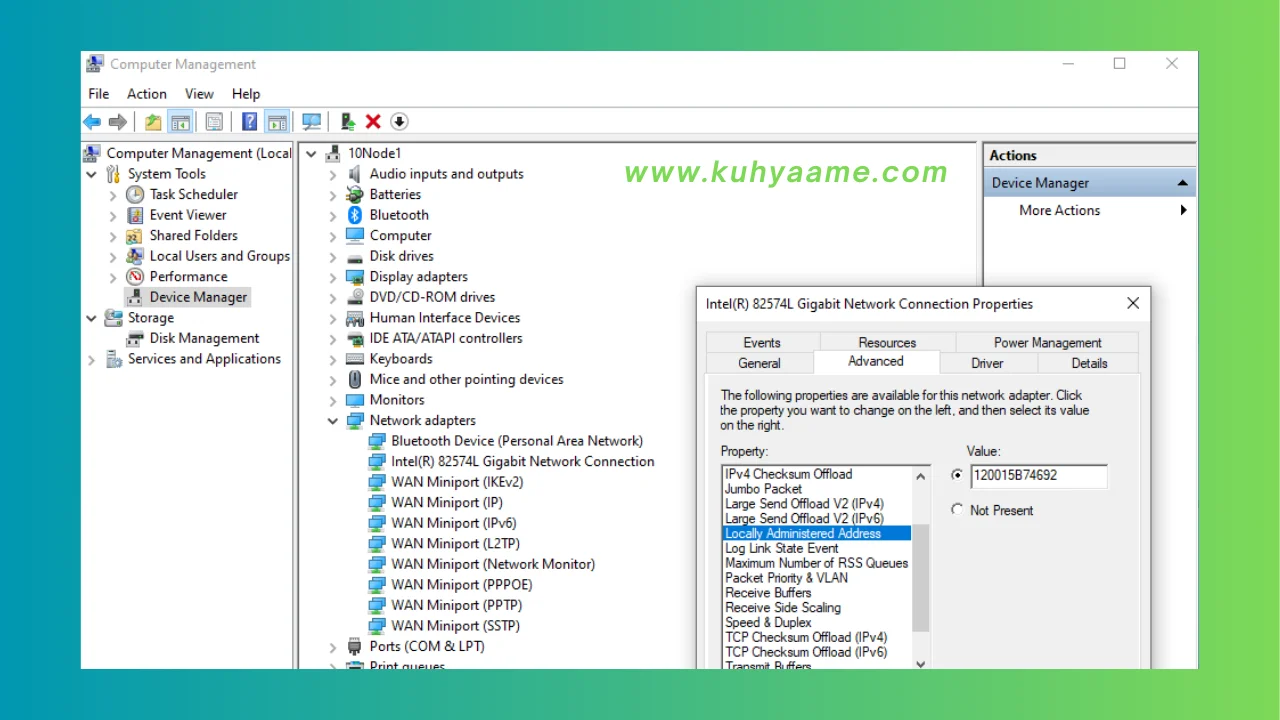The image size is (1280, 720).
Task: Select IPv4 Checksum Offload property
Action: [789, 474]
